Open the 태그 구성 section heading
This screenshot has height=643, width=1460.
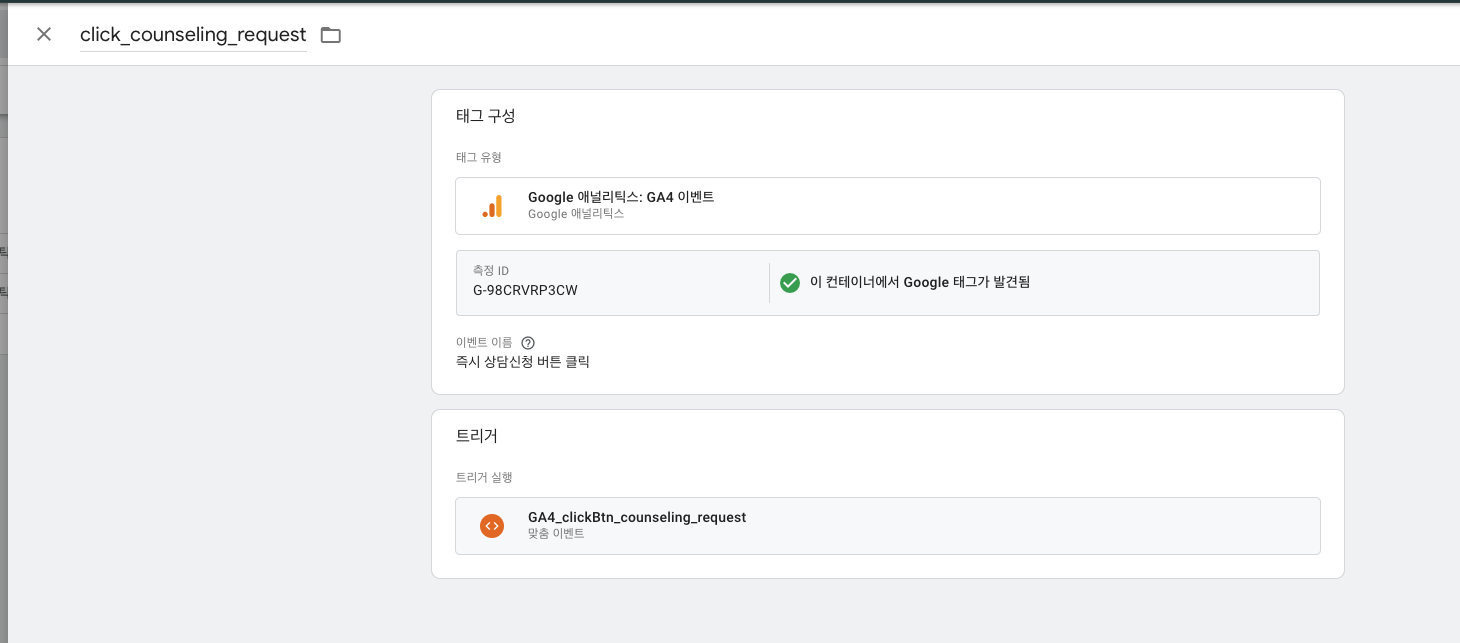pos(485,116)
